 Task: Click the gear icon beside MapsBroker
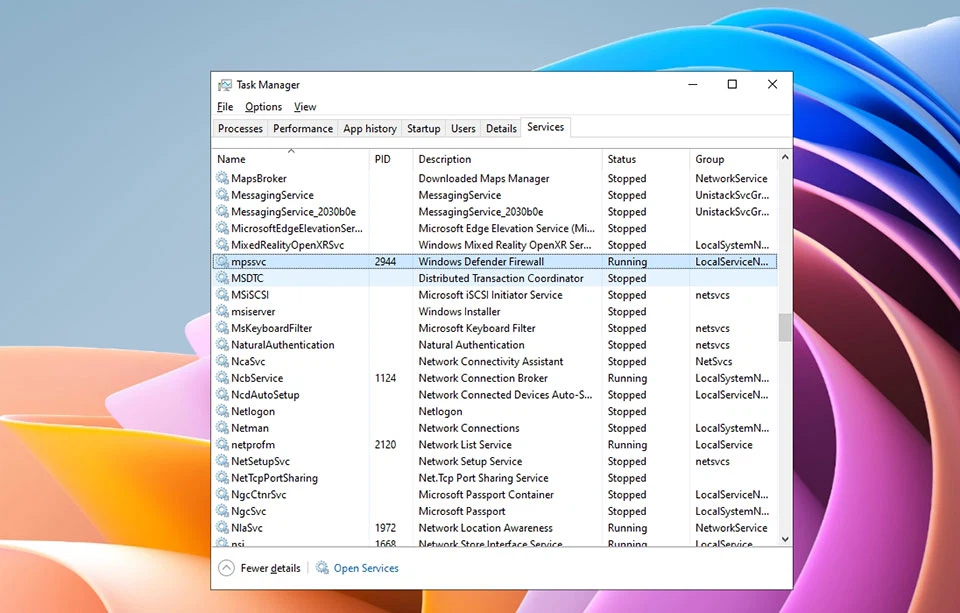(x=222, y=178)
